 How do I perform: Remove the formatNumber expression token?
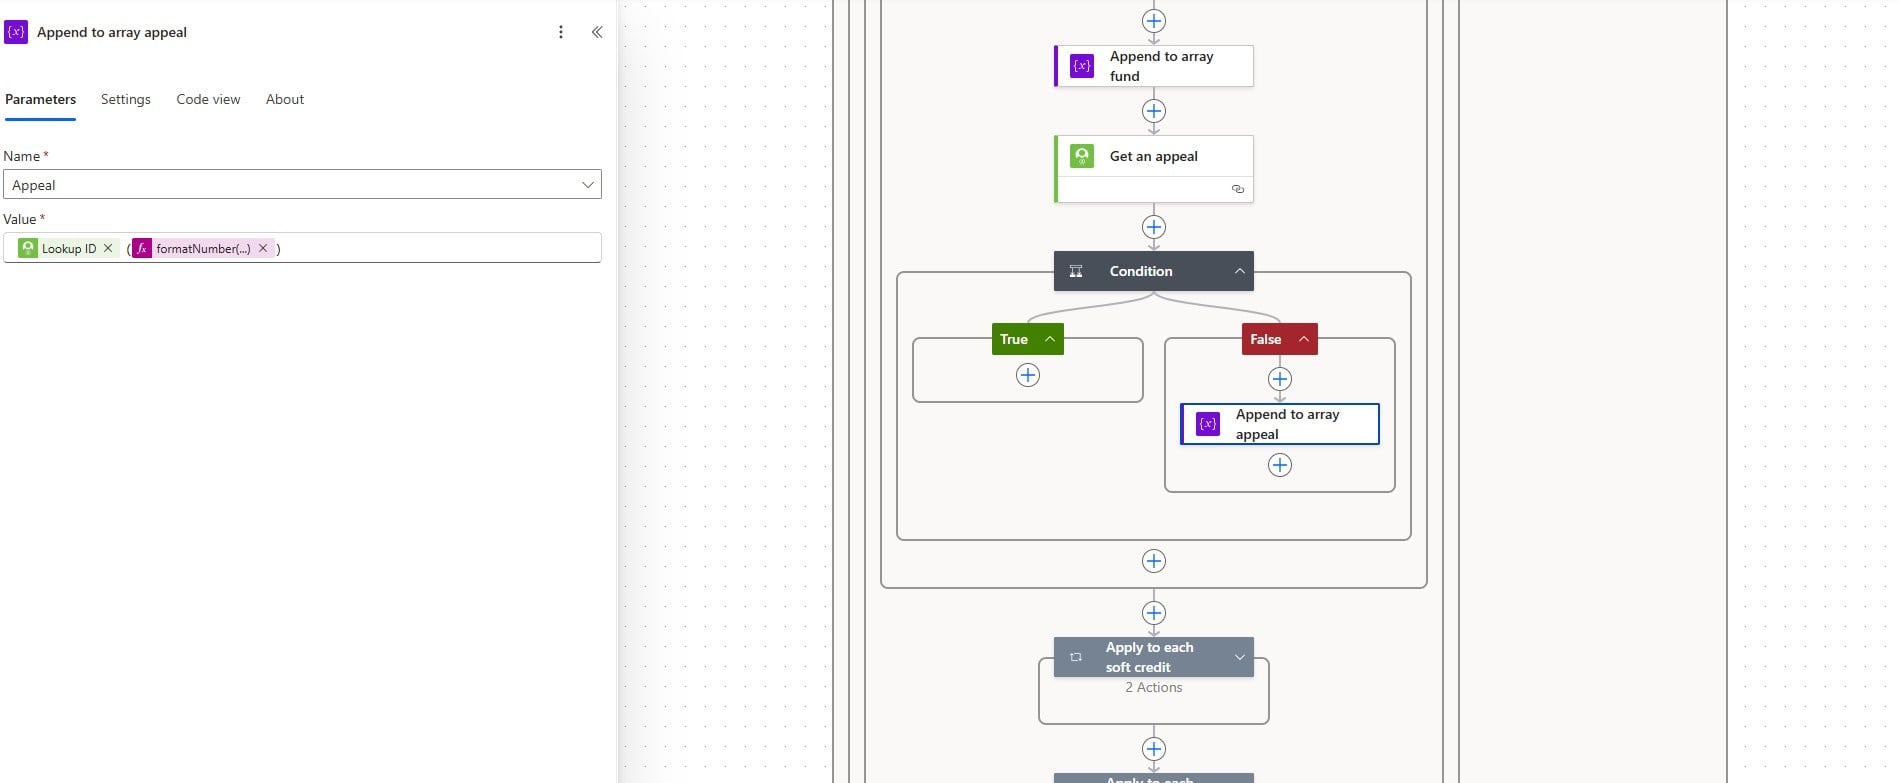[x=263, y=248]
